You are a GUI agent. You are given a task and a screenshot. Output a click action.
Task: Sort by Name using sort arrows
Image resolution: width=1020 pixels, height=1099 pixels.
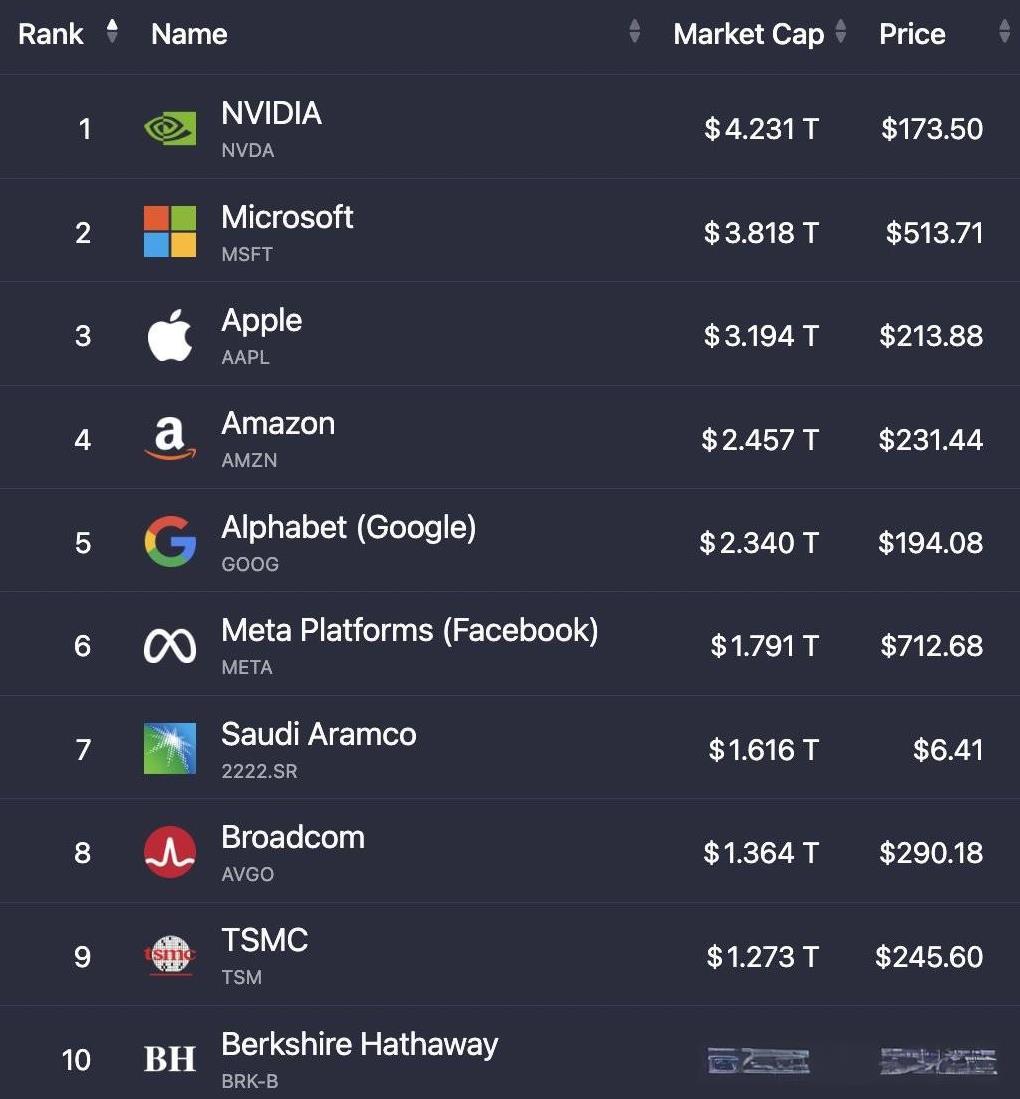coord(634,32)
